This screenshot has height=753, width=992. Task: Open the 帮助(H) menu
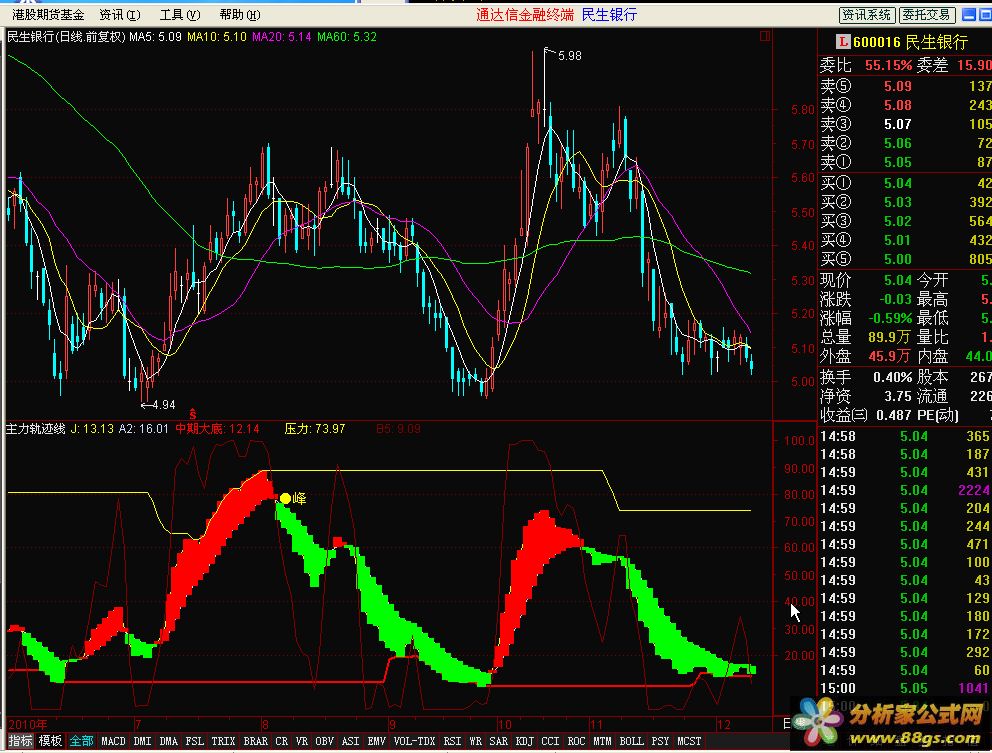240,15
